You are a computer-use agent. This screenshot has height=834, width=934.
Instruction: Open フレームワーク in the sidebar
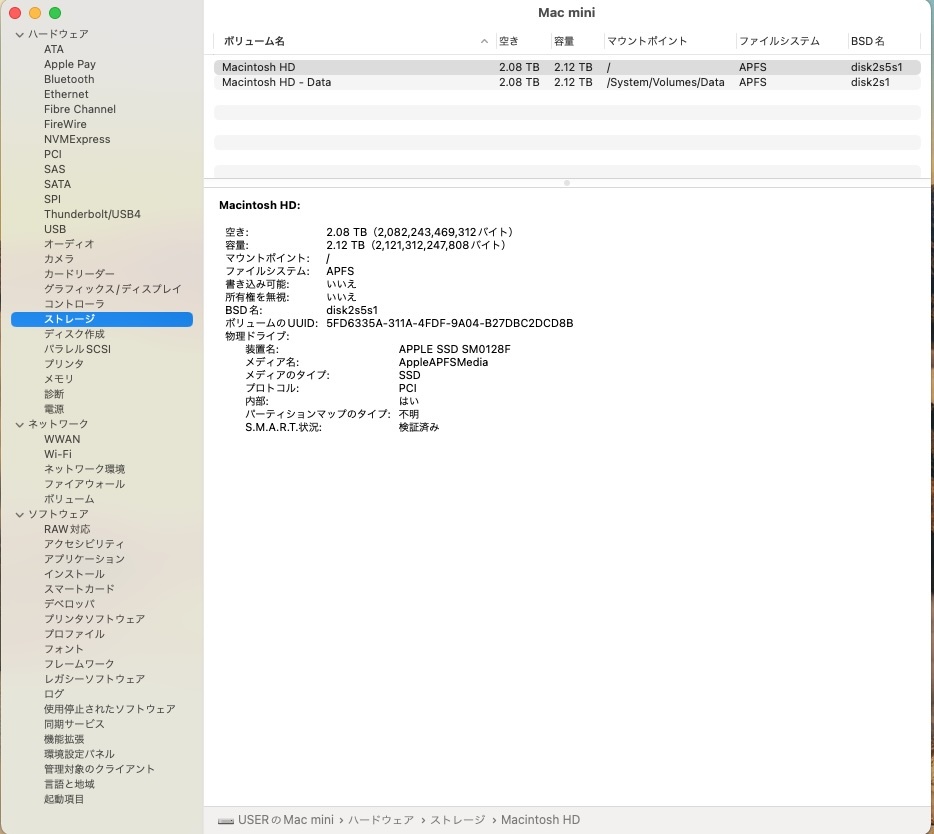(x=79, y=664)
